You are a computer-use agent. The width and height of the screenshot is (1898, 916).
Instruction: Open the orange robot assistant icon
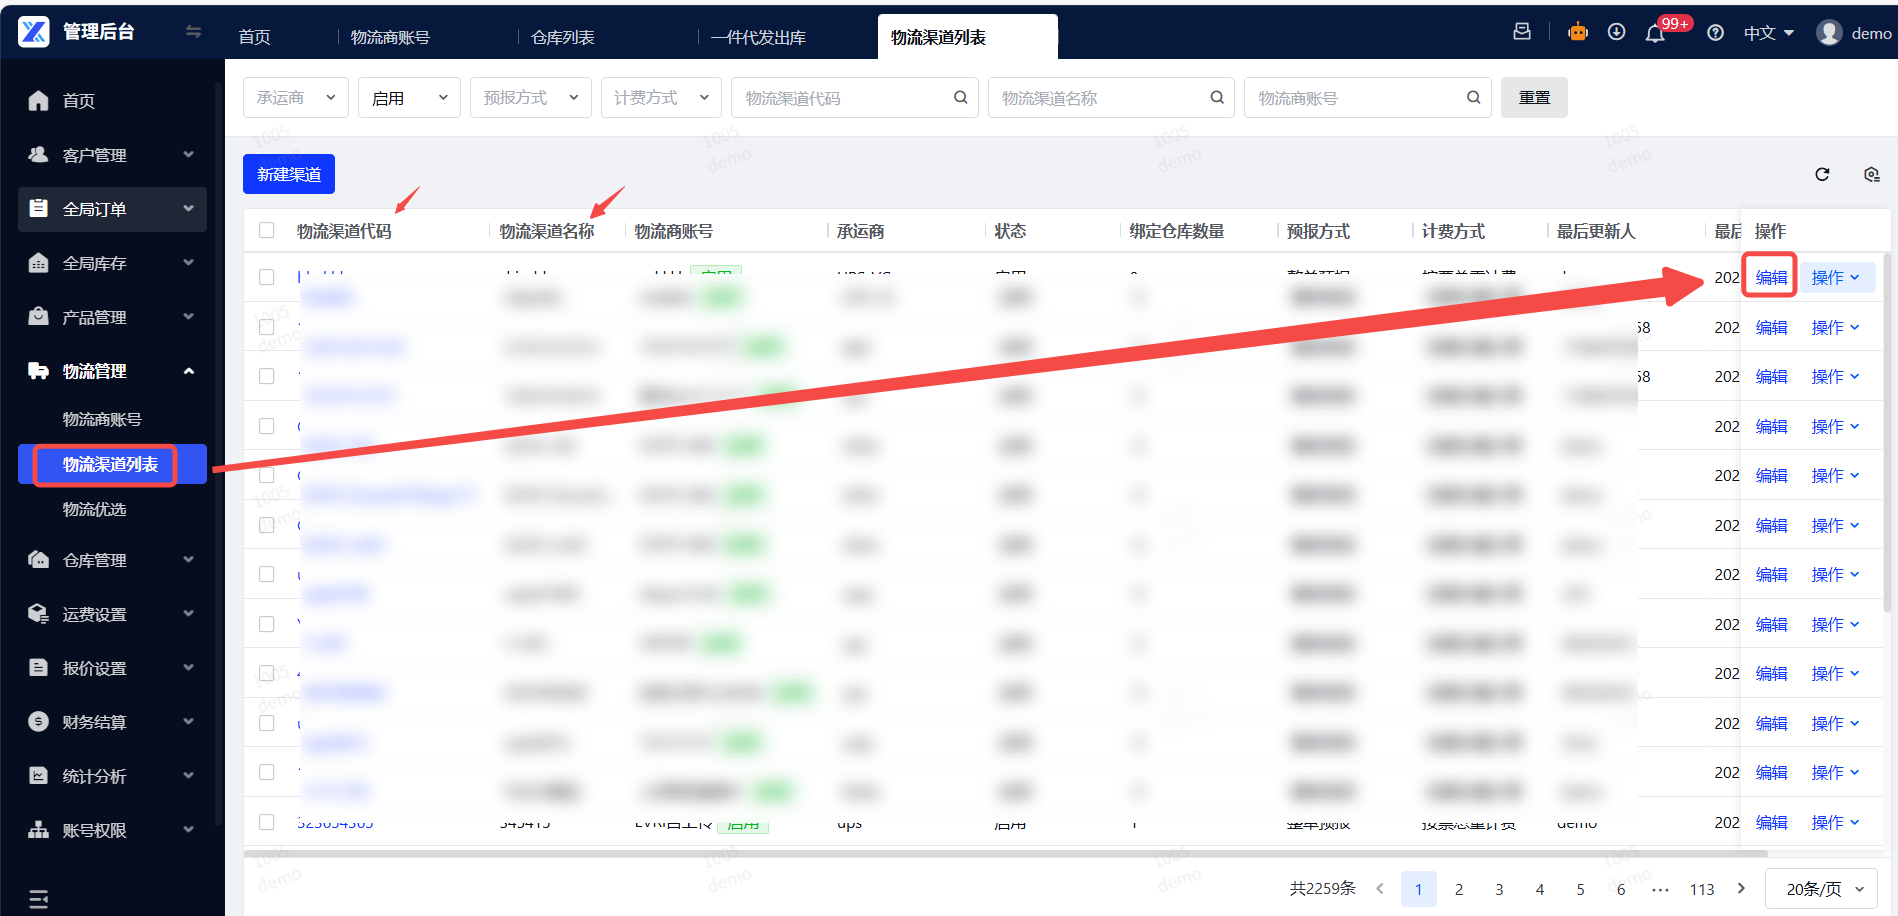[1578, 32]
